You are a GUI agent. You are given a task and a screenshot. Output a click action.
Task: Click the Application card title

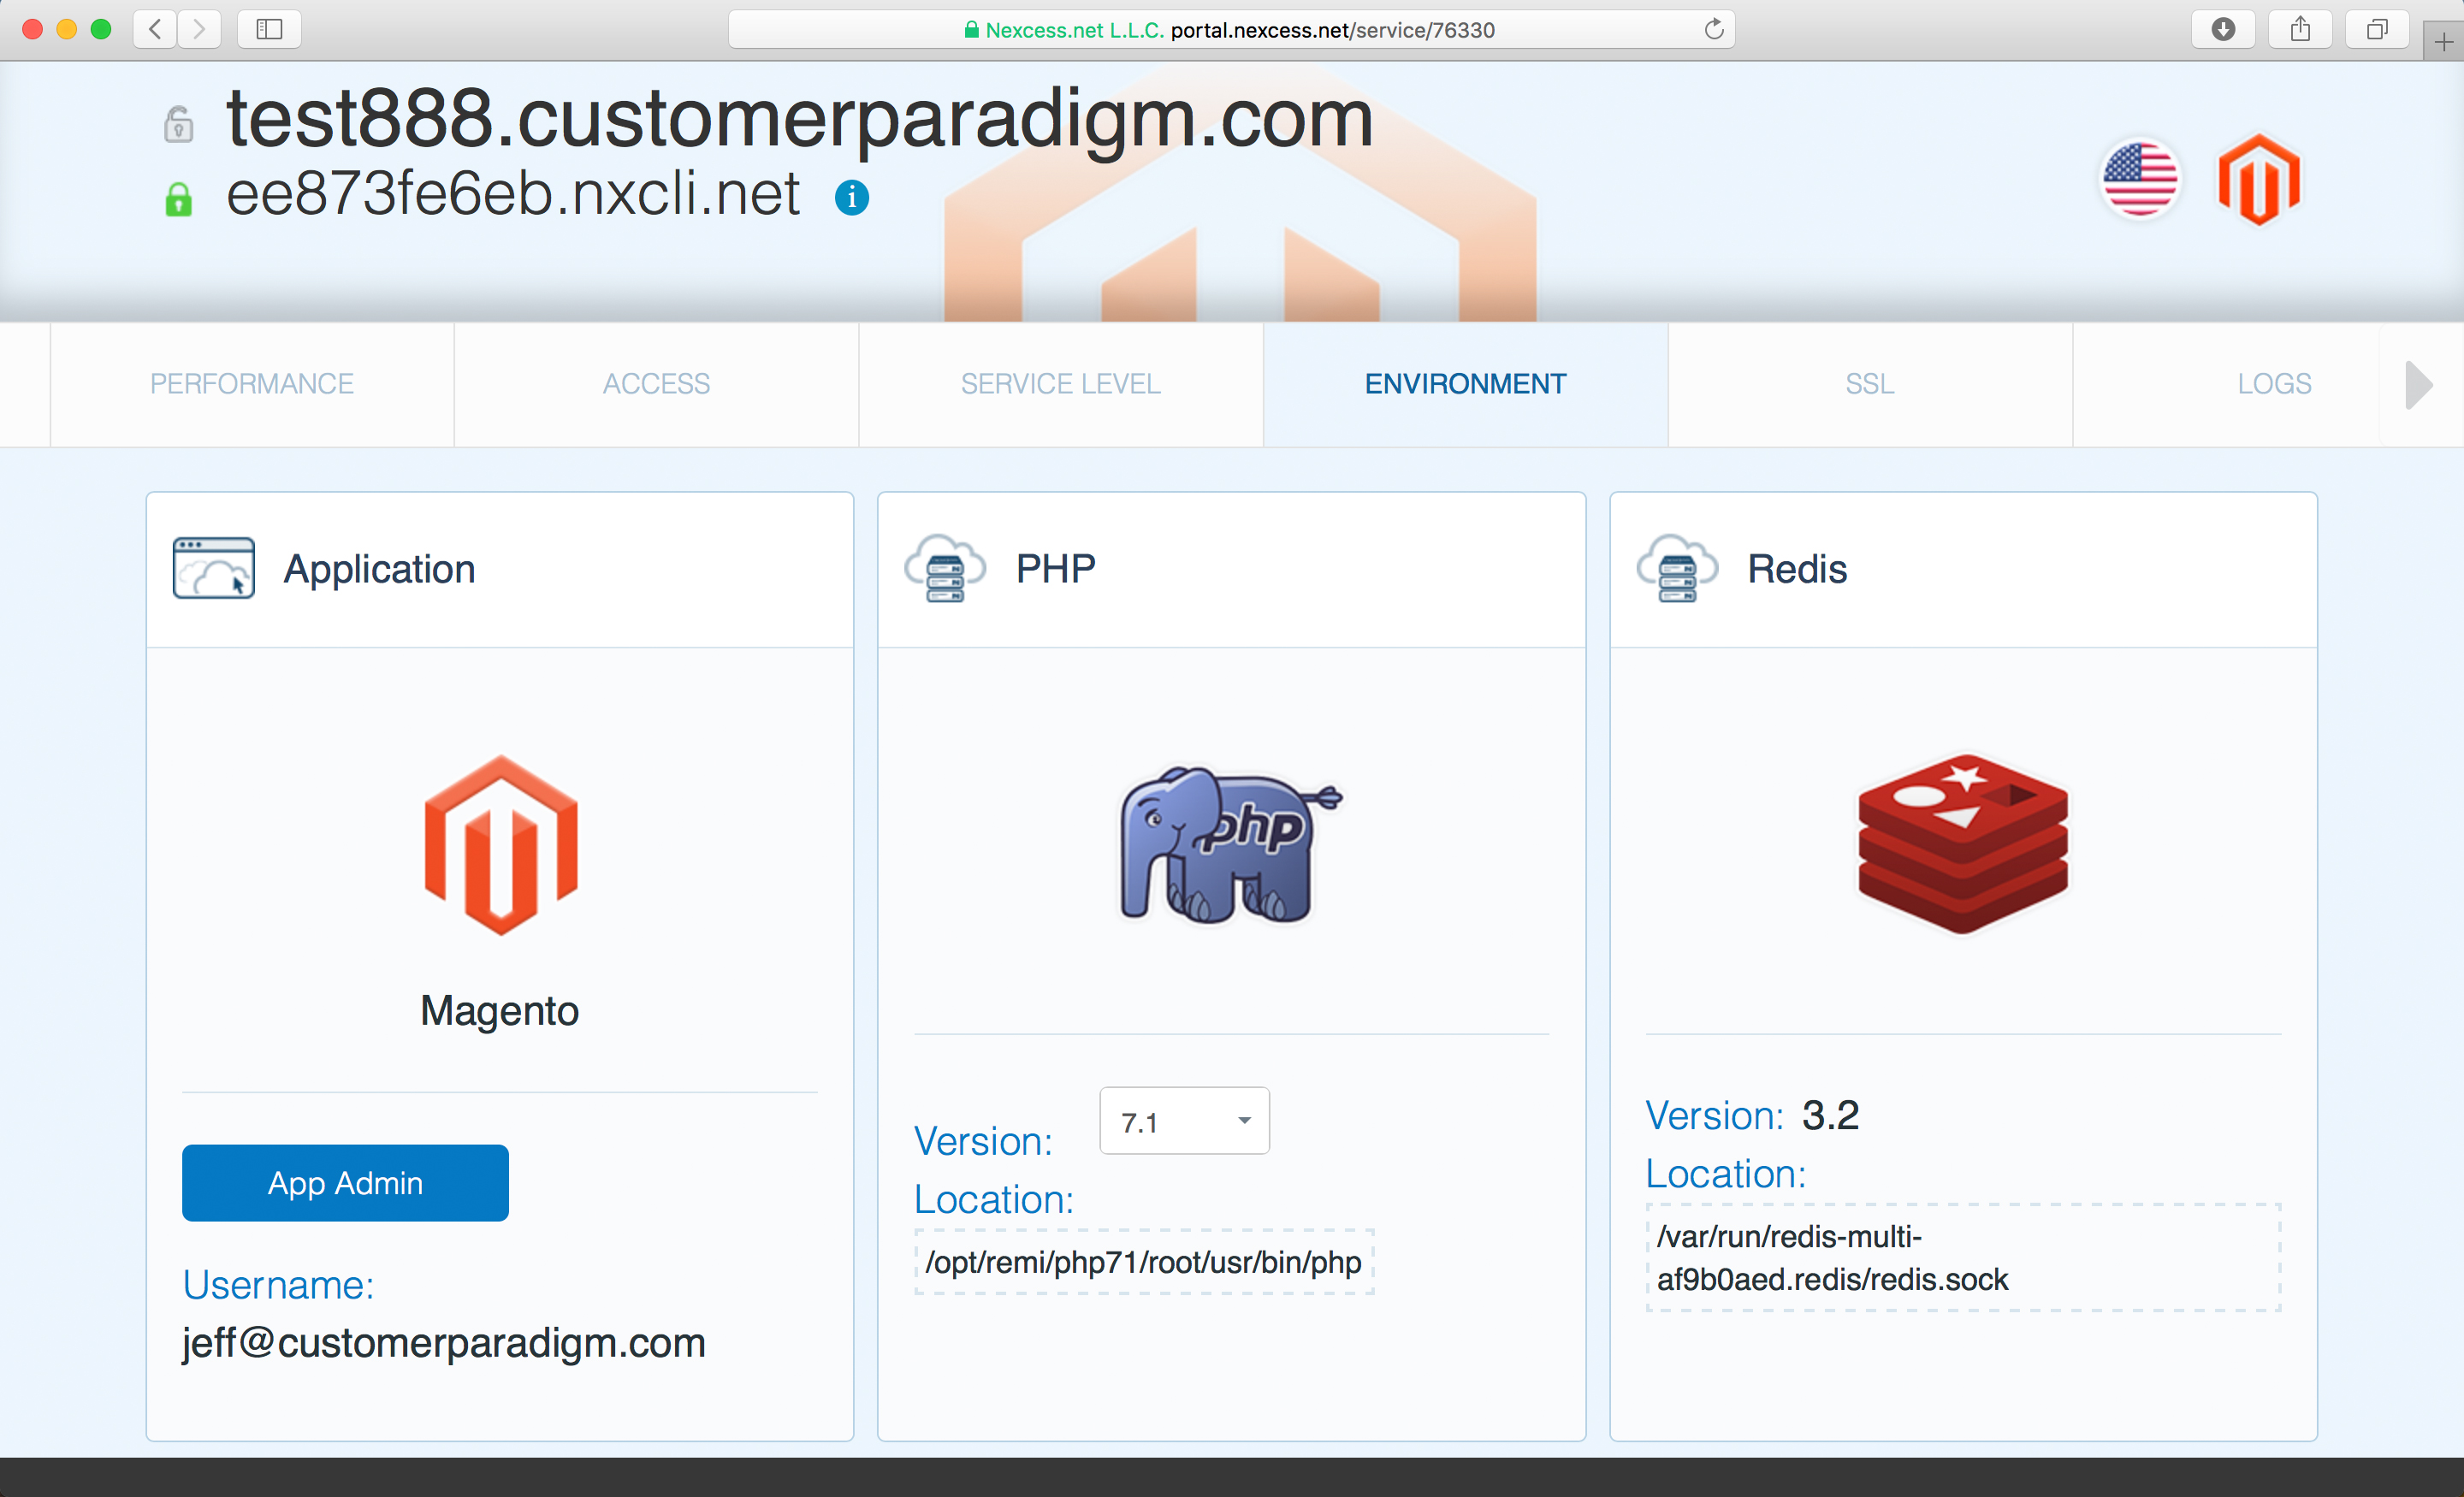point(380,569)
